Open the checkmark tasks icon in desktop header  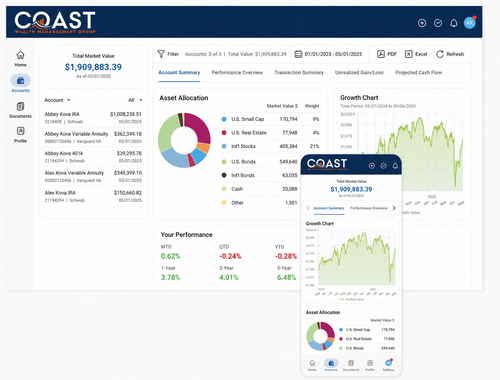[438, 23]
